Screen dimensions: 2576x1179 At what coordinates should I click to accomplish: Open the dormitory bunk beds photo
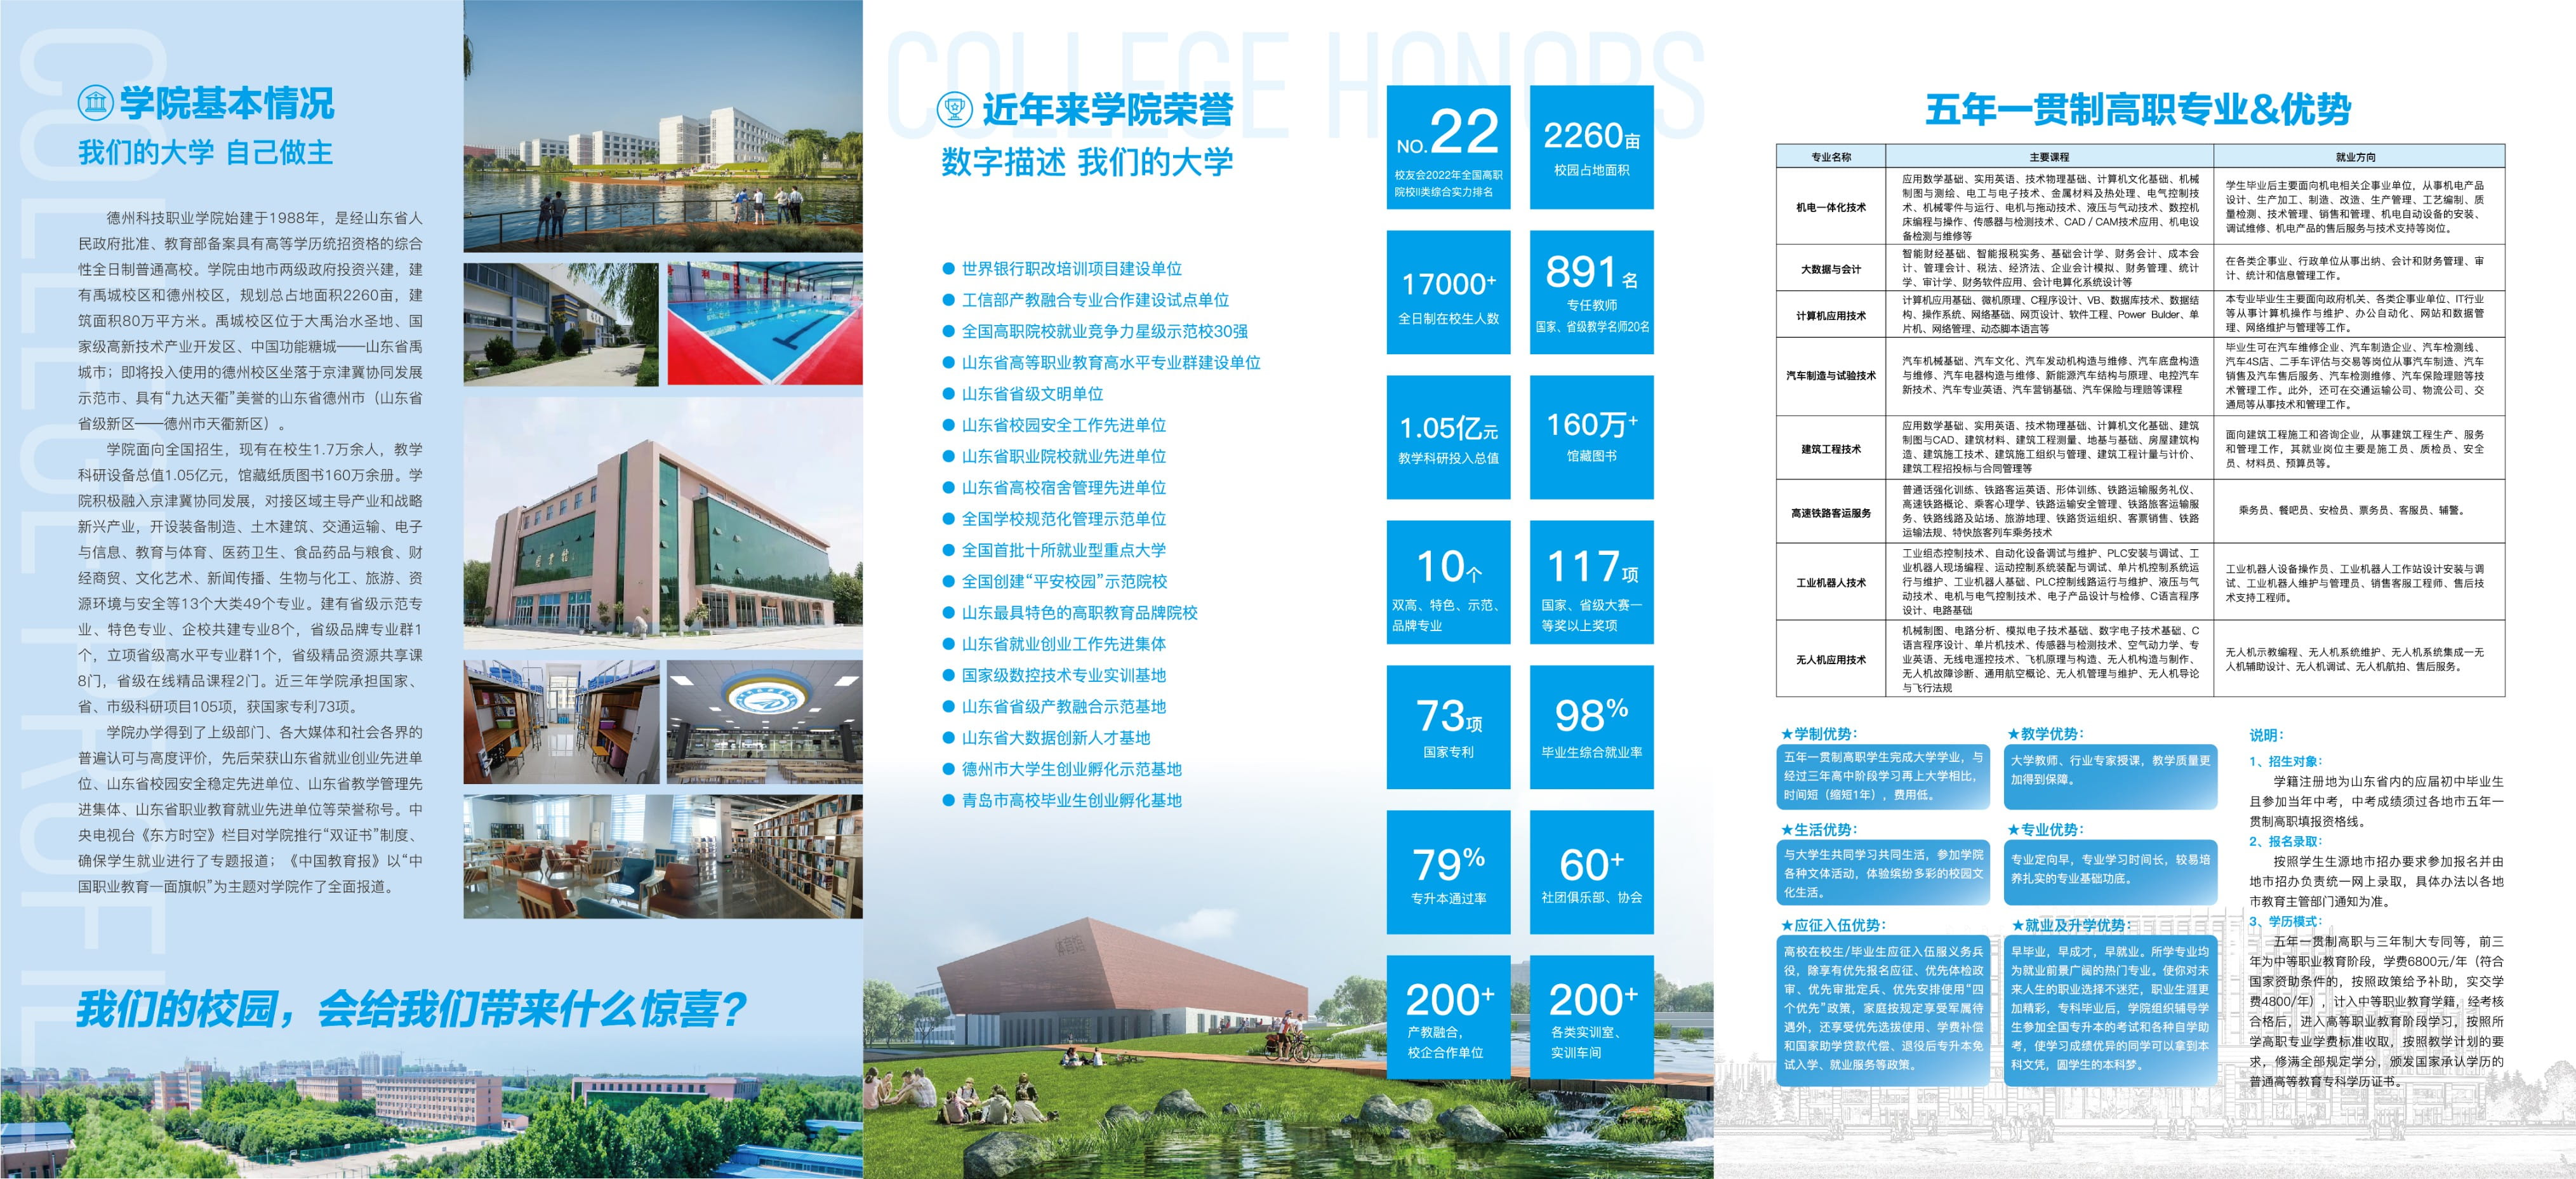[561, 721]
